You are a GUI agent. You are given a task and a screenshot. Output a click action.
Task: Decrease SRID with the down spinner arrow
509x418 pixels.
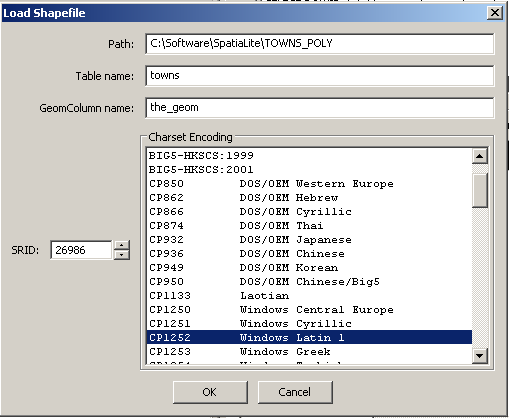(x=122, y=255)
